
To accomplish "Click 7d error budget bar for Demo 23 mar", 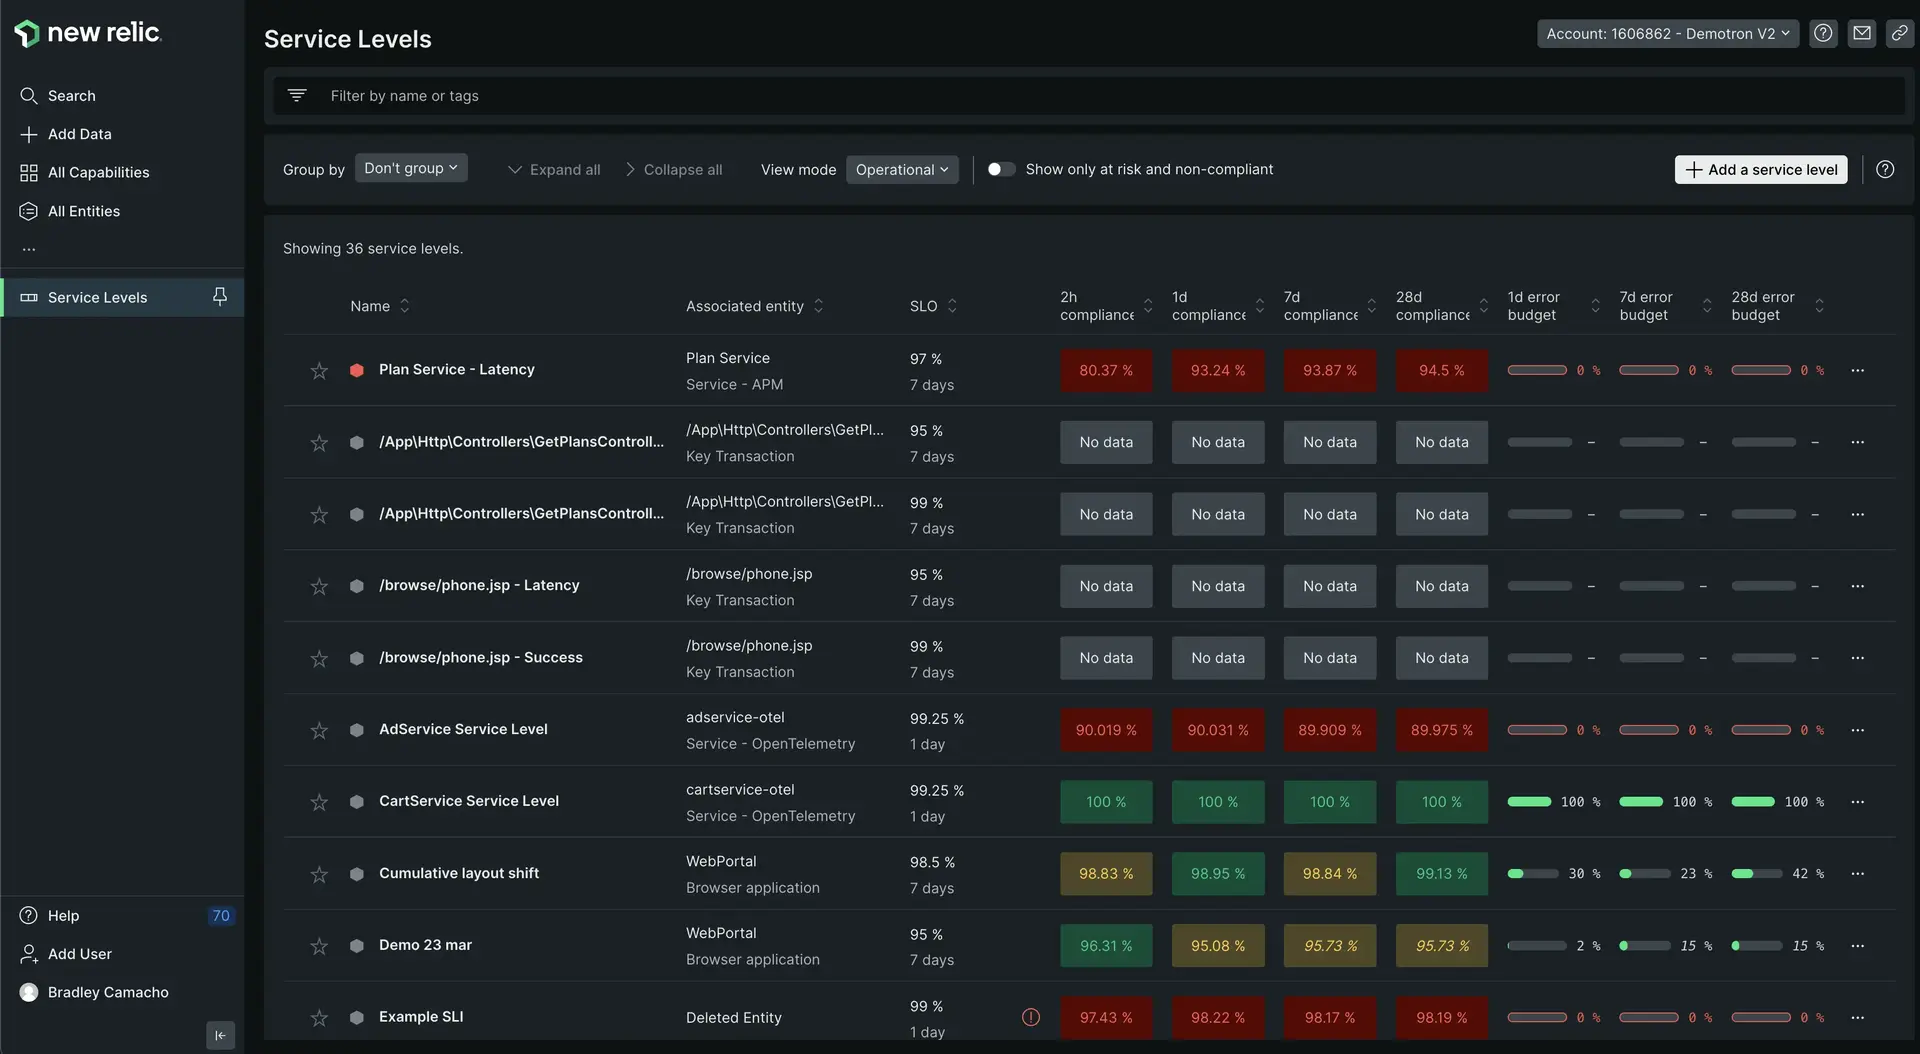I will coord(1644,946).
